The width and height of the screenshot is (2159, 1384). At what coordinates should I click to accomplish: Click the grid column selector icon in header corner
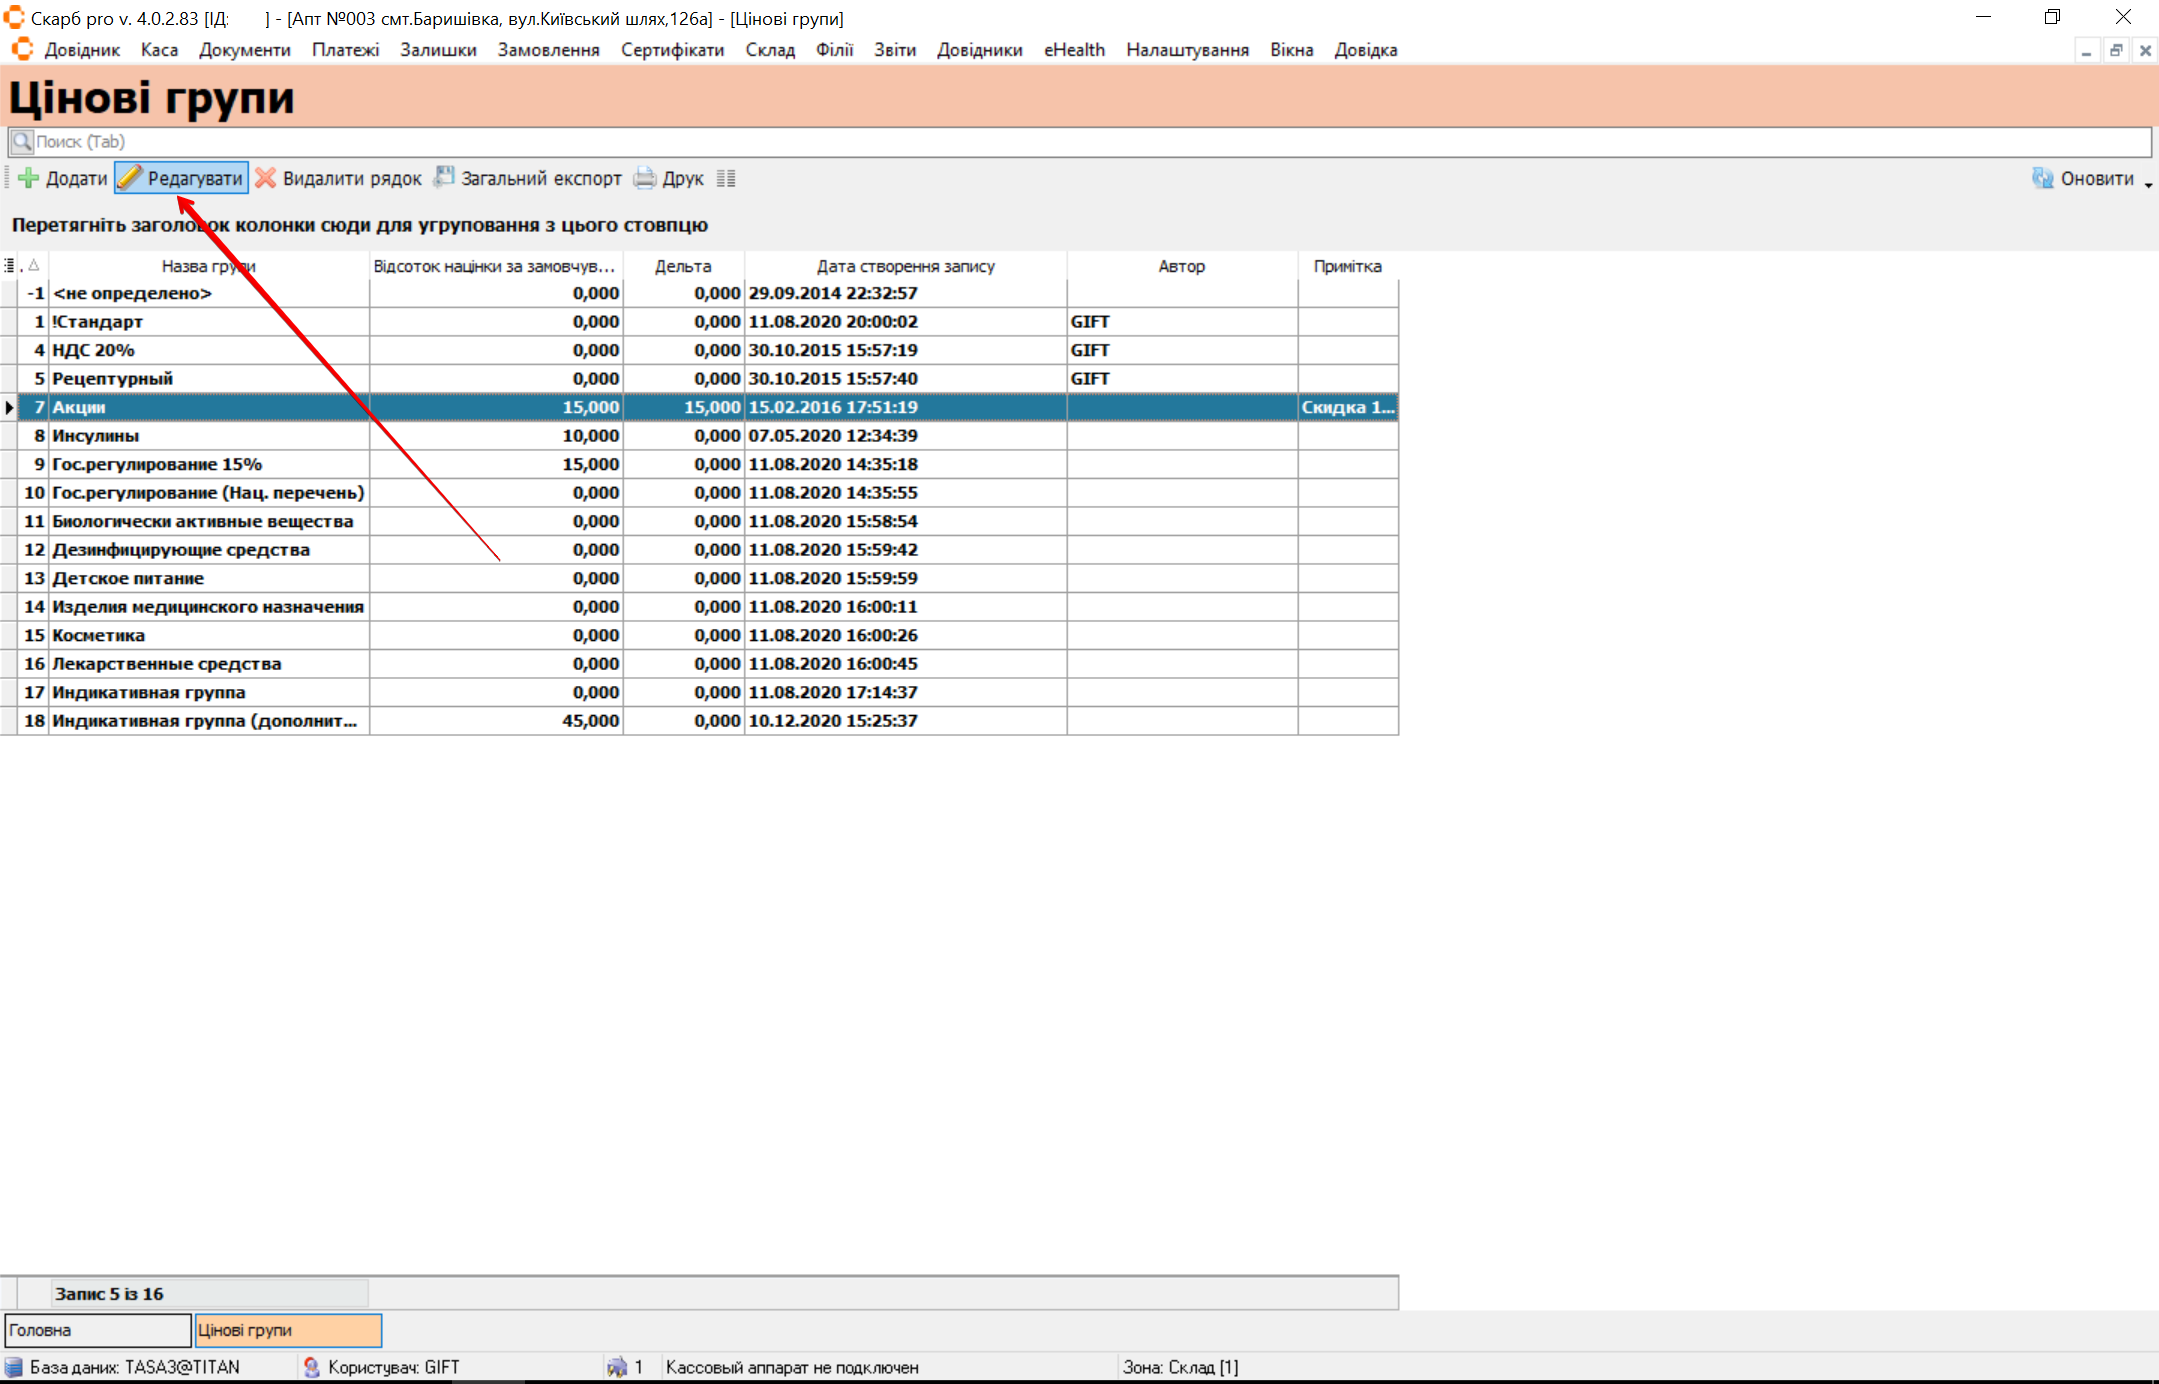click(9, 266)
